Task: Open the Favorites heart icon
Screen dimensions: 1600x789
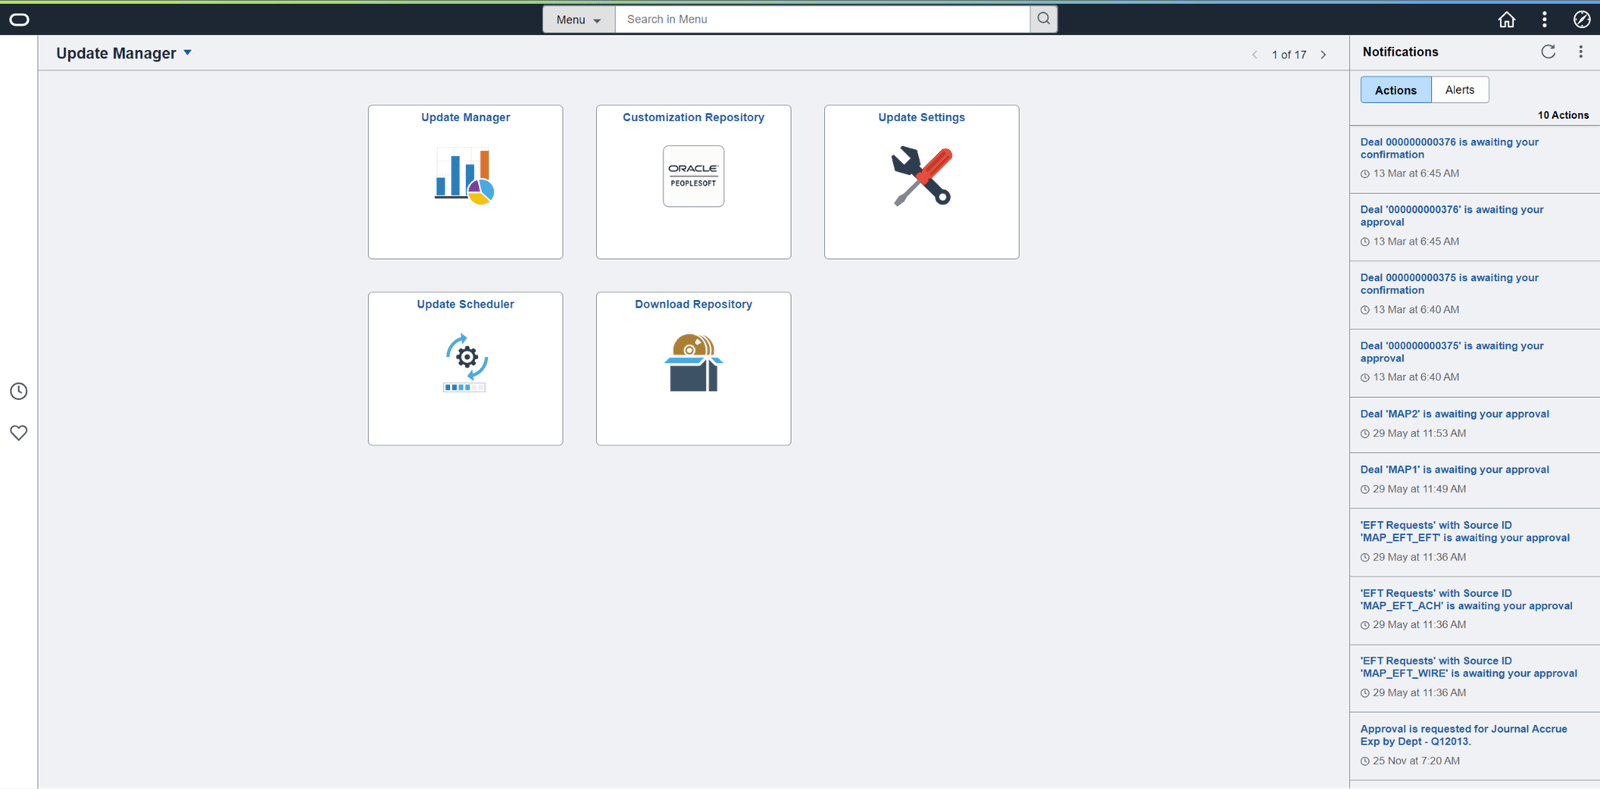Action: [19, 433]
